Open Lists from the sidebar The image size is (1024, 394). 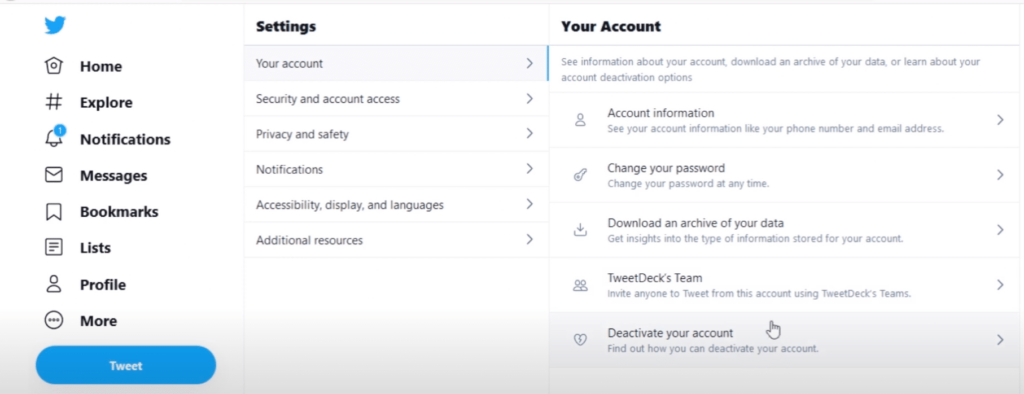coord(95,248)
